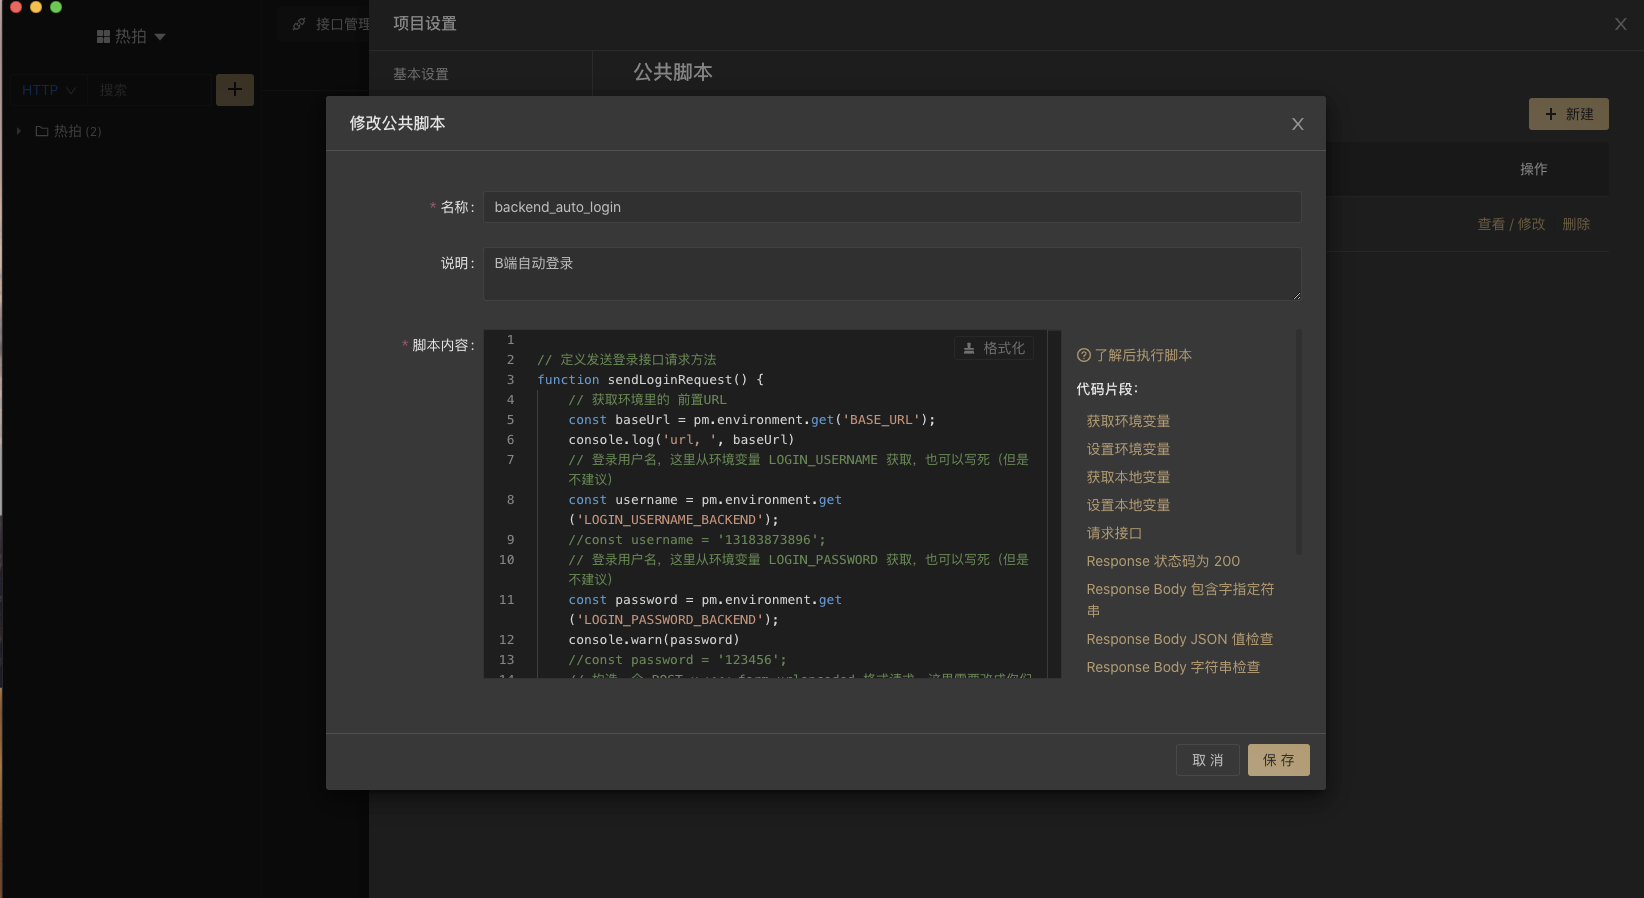Insert 设置环境变量 snippet

click(1128, 449)
